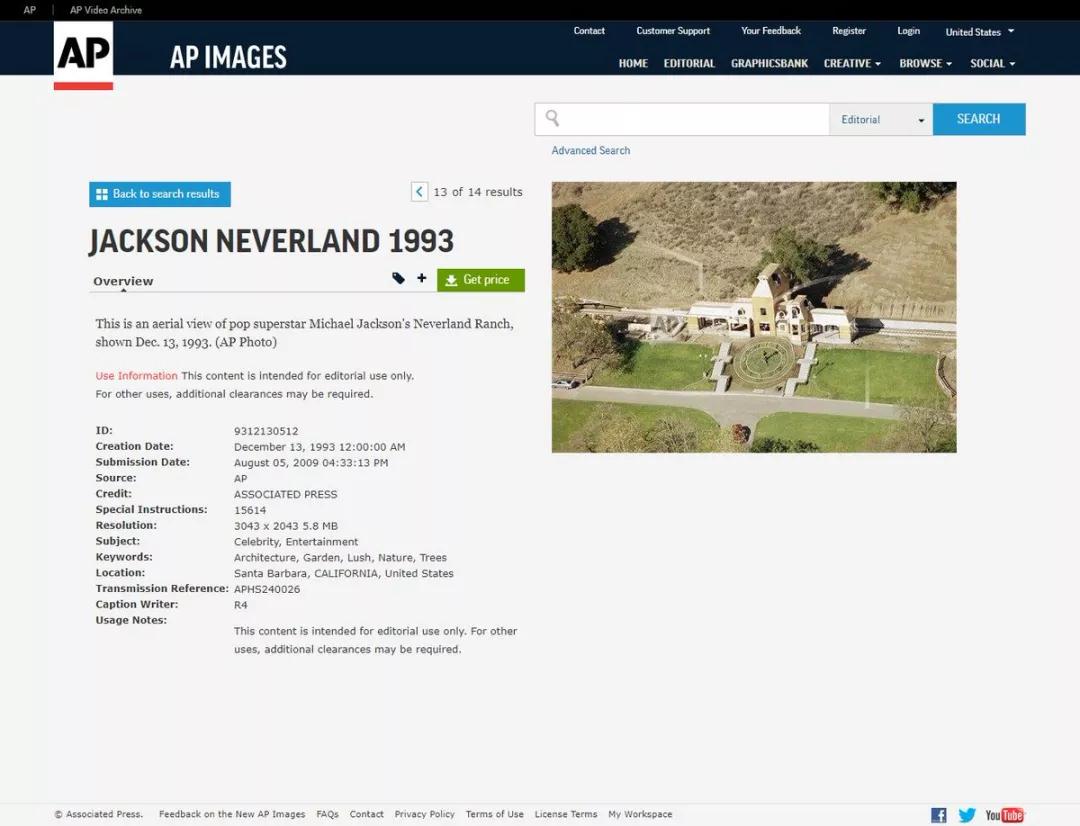Open Feedback on the New AP Images link

coord(232,814)
